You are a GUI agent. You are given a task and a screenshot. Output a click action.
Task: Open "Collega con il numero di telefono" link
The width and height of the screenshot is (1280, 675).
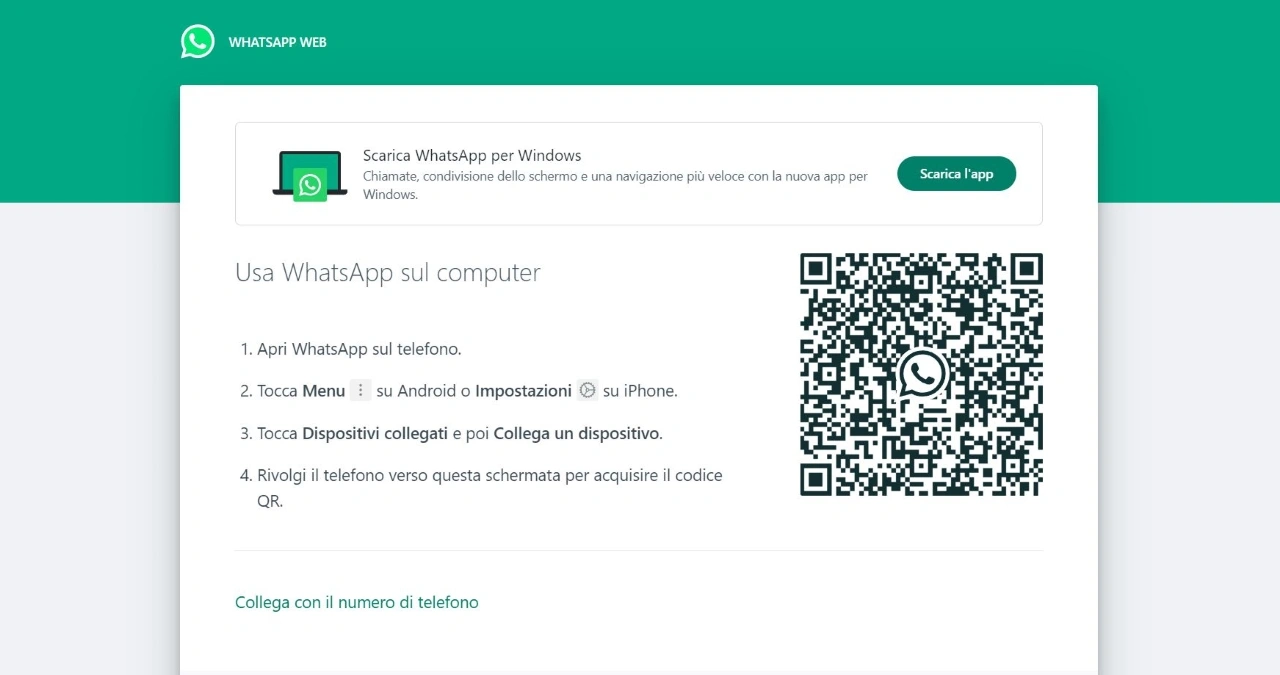356,602
